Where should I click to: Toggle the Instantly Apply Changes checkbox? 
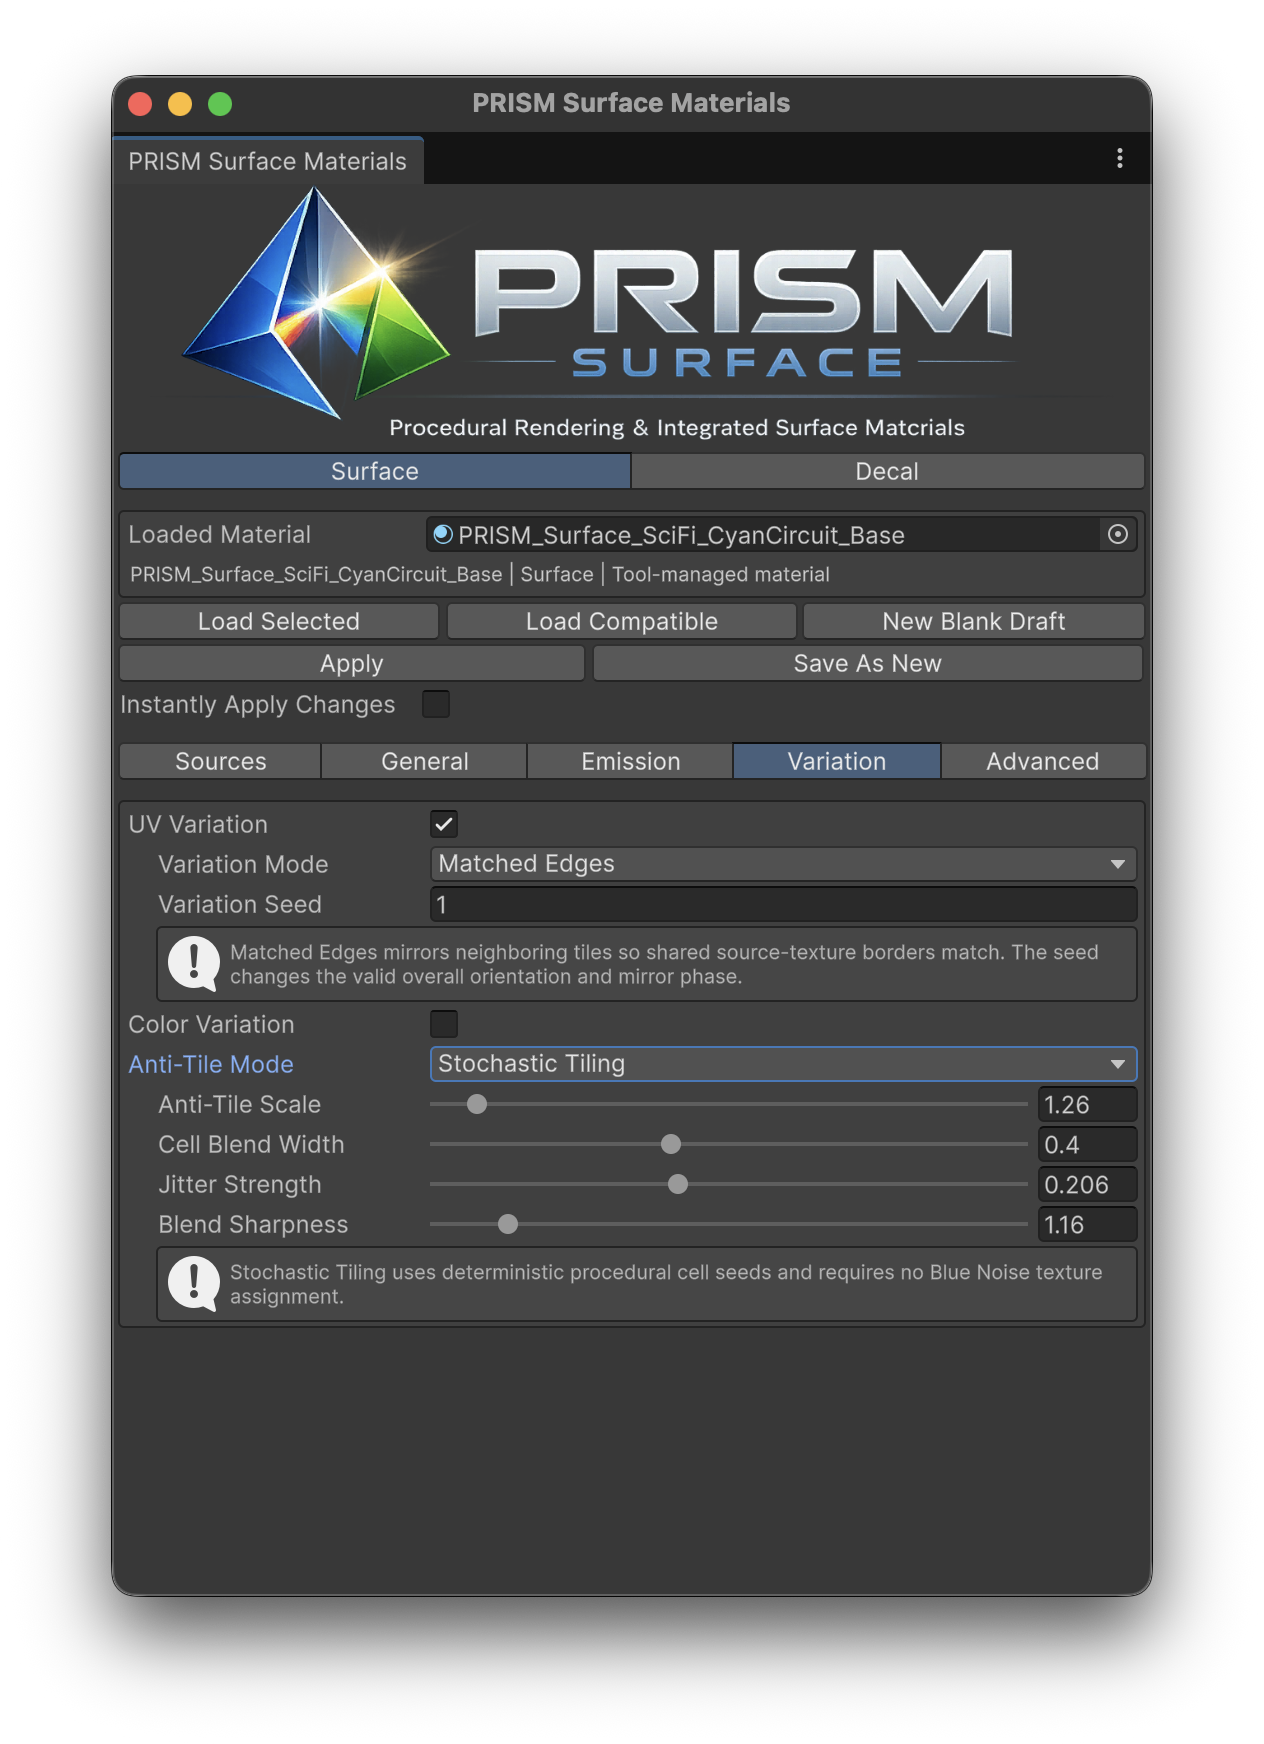[x=436, y=704]
